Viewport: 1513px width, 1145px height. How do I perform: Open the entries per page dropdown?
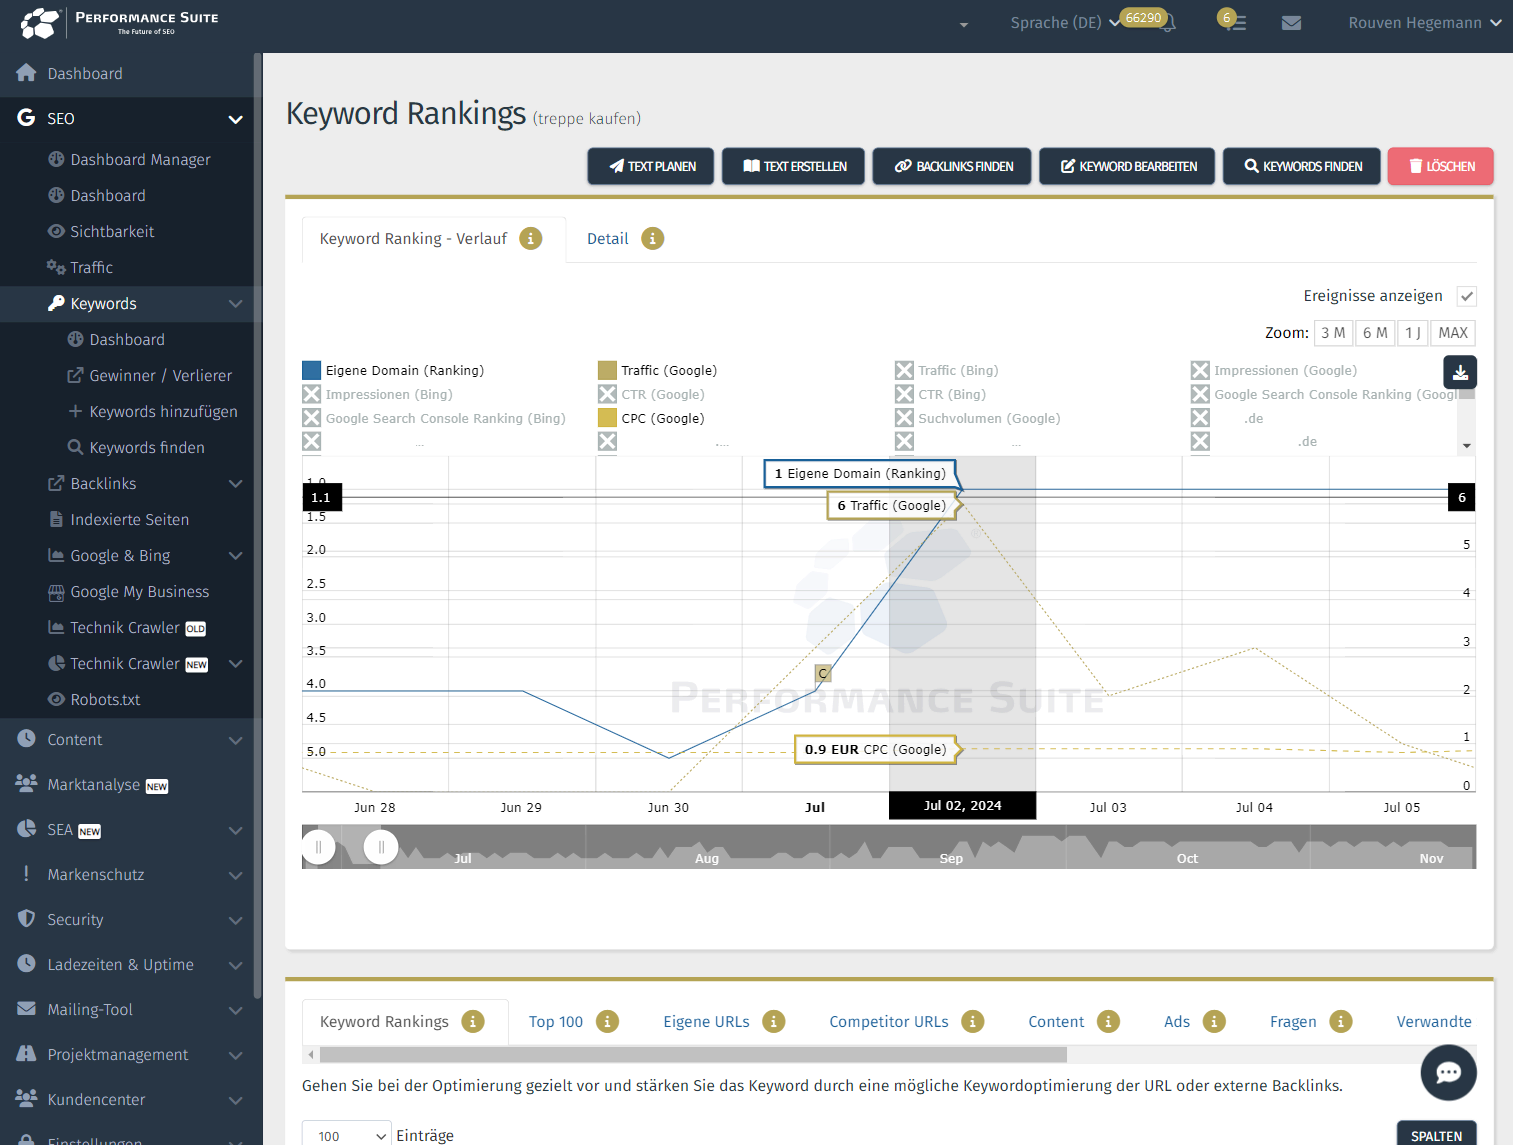click(347, 1135)
